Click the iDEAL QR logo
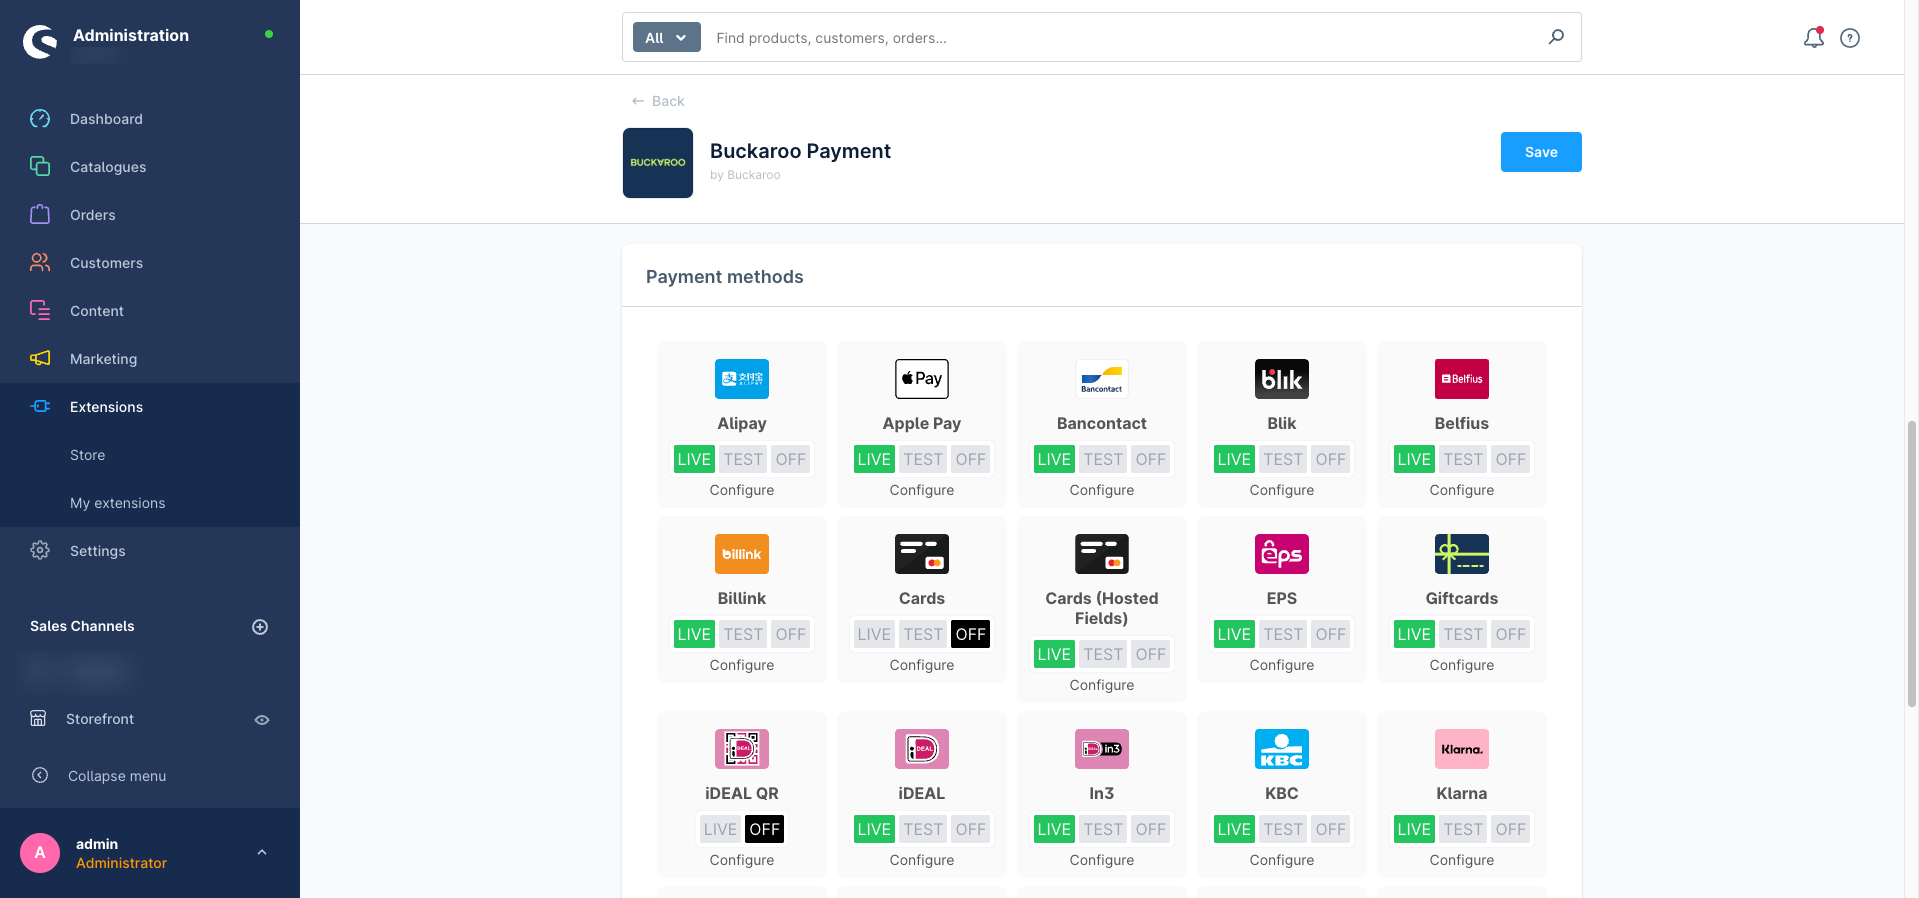This screenshot has height=898, width=1919. (742, 749)
